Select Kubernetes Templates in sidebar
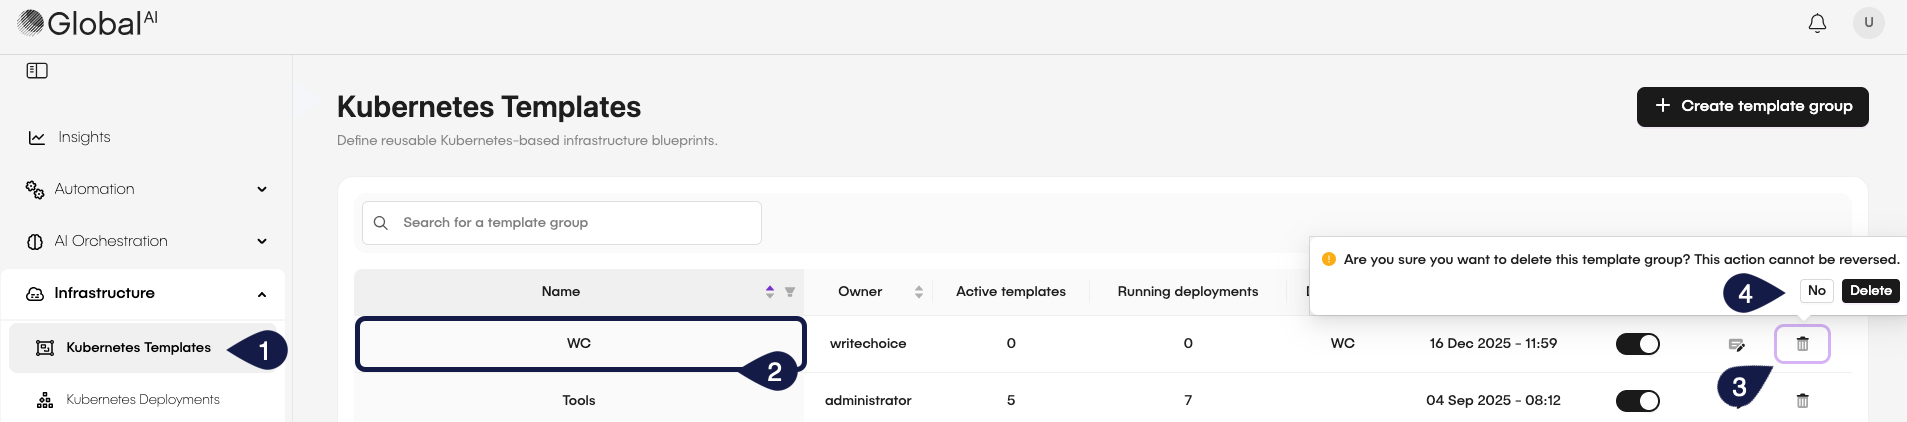The image size is (1907, 422). 138,348
